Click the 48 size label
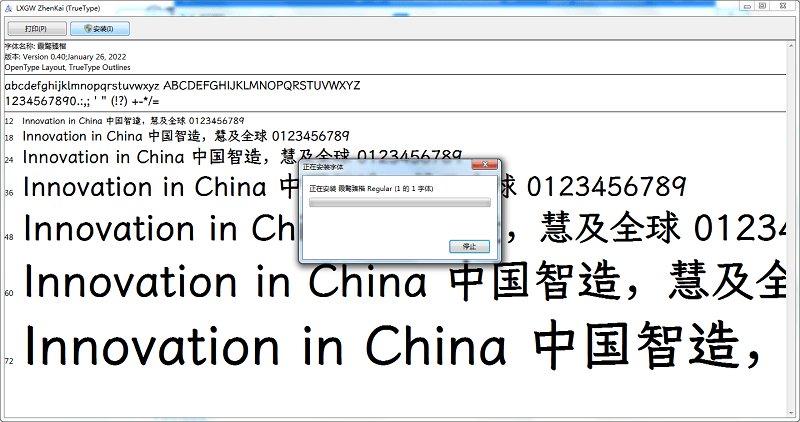The height and width of the screenshot is (422, 800). pos(9,237)
